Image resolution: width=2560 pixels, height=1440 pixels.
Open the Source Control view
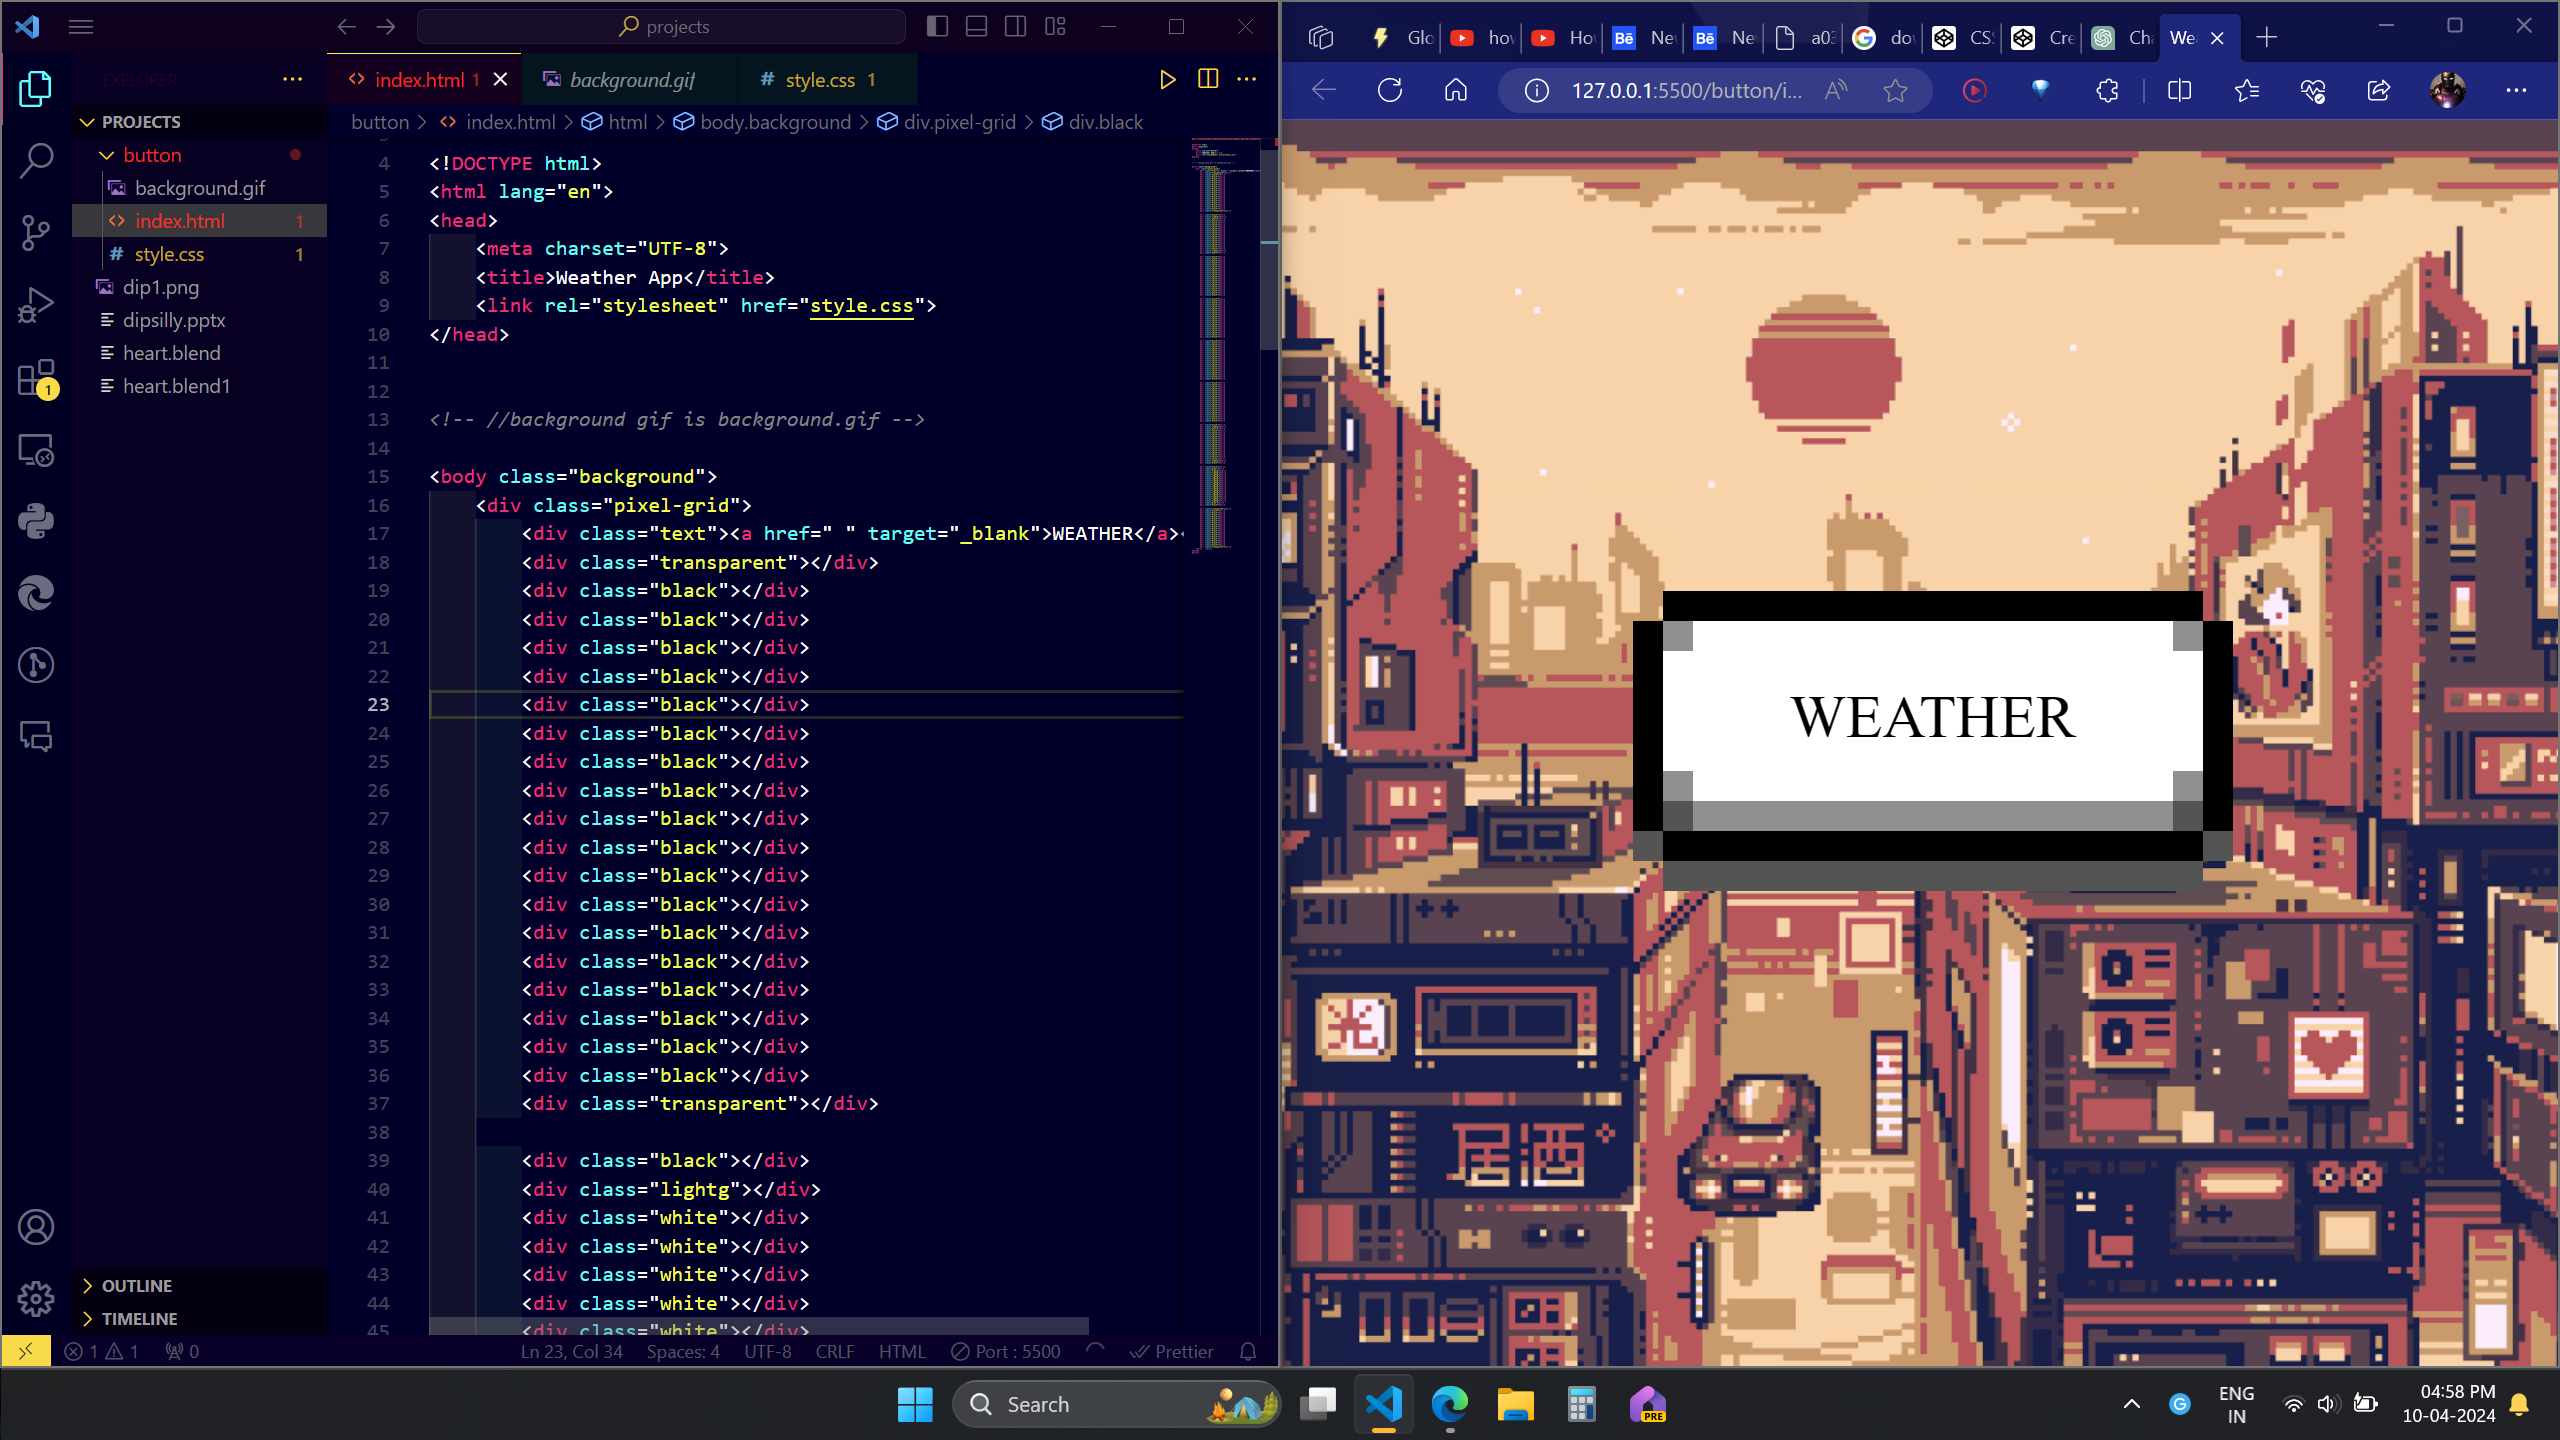[x=36, y=232]
